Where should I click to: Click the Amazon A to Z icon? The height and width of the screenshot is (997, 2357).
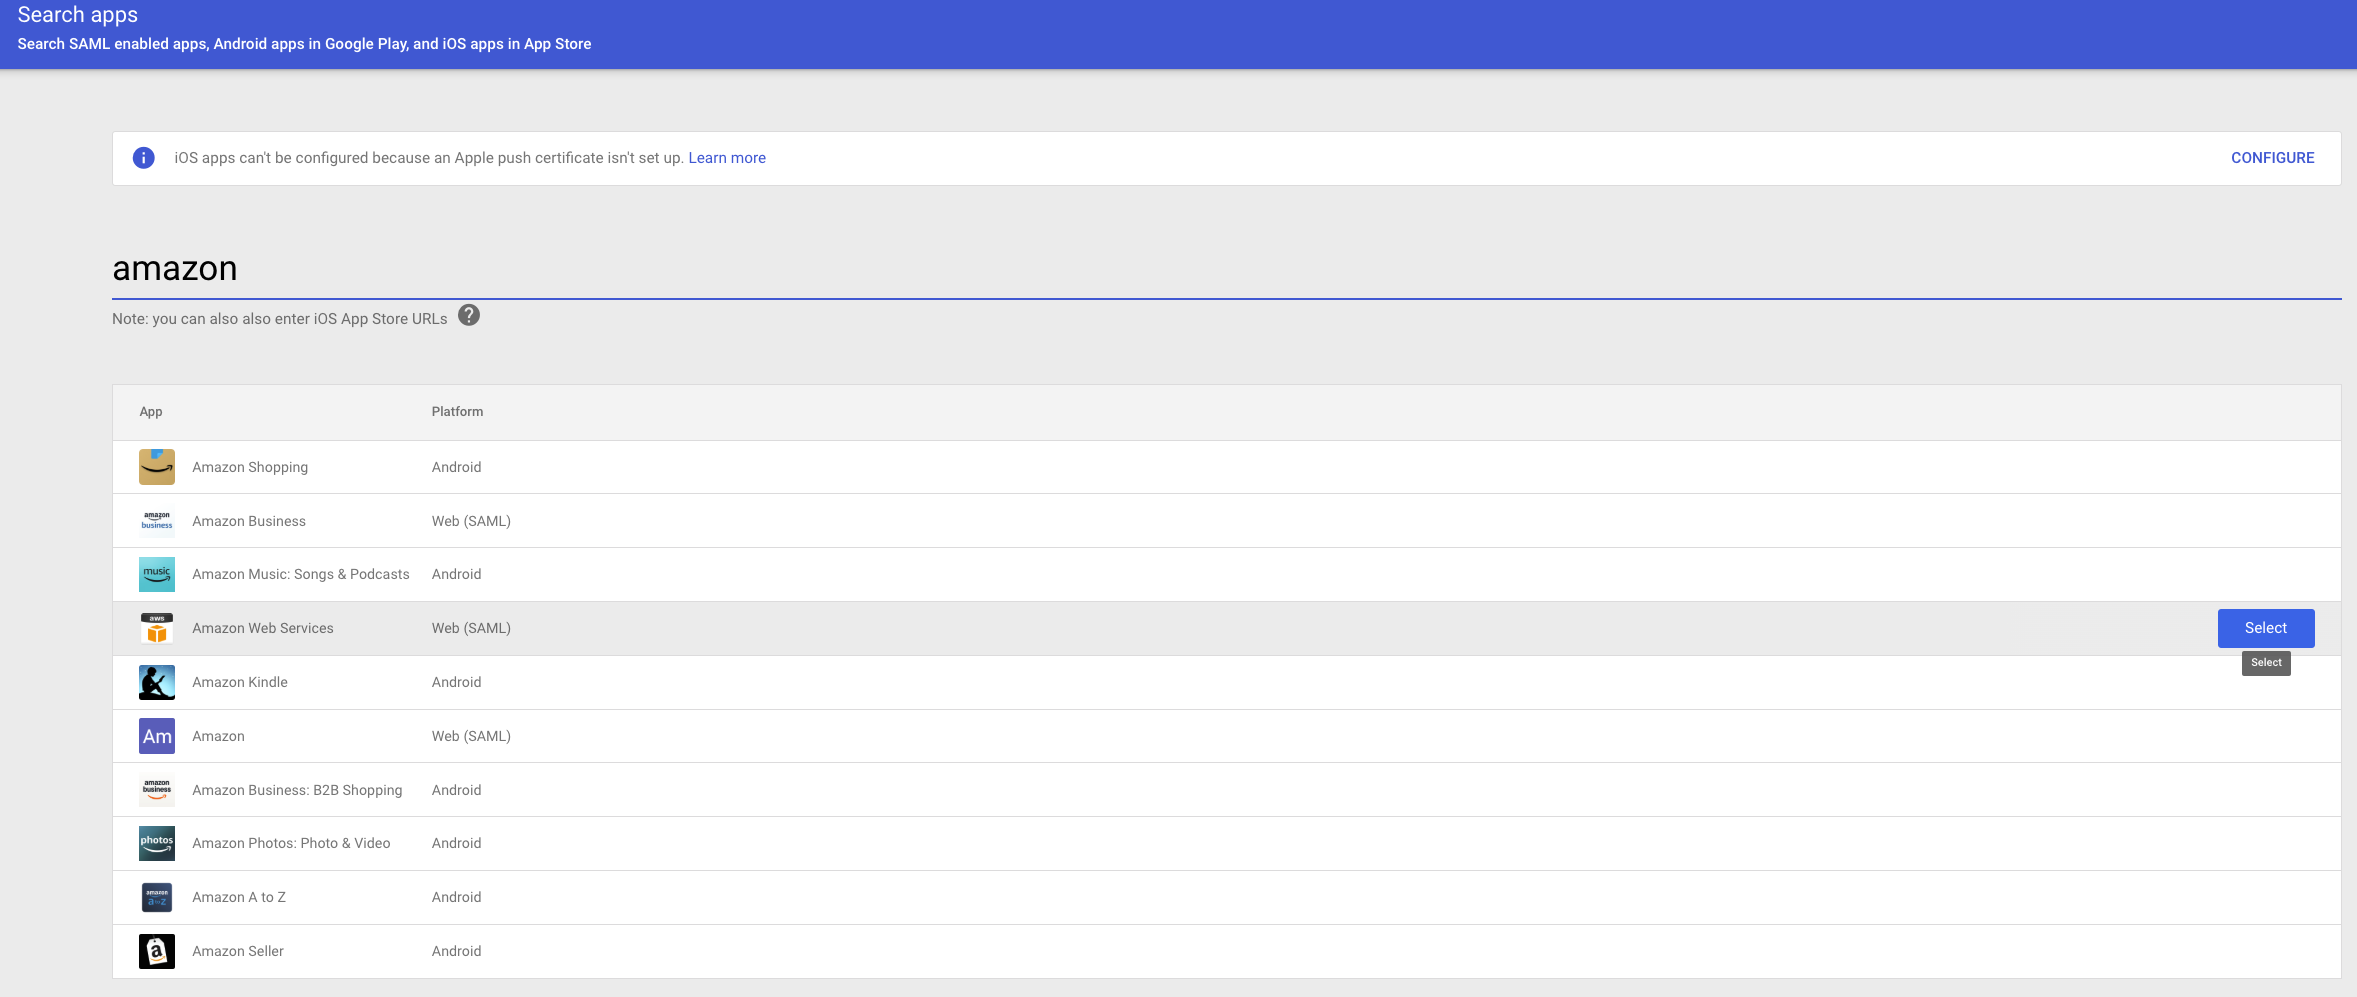pyautogui.click(x=157, y=897)
